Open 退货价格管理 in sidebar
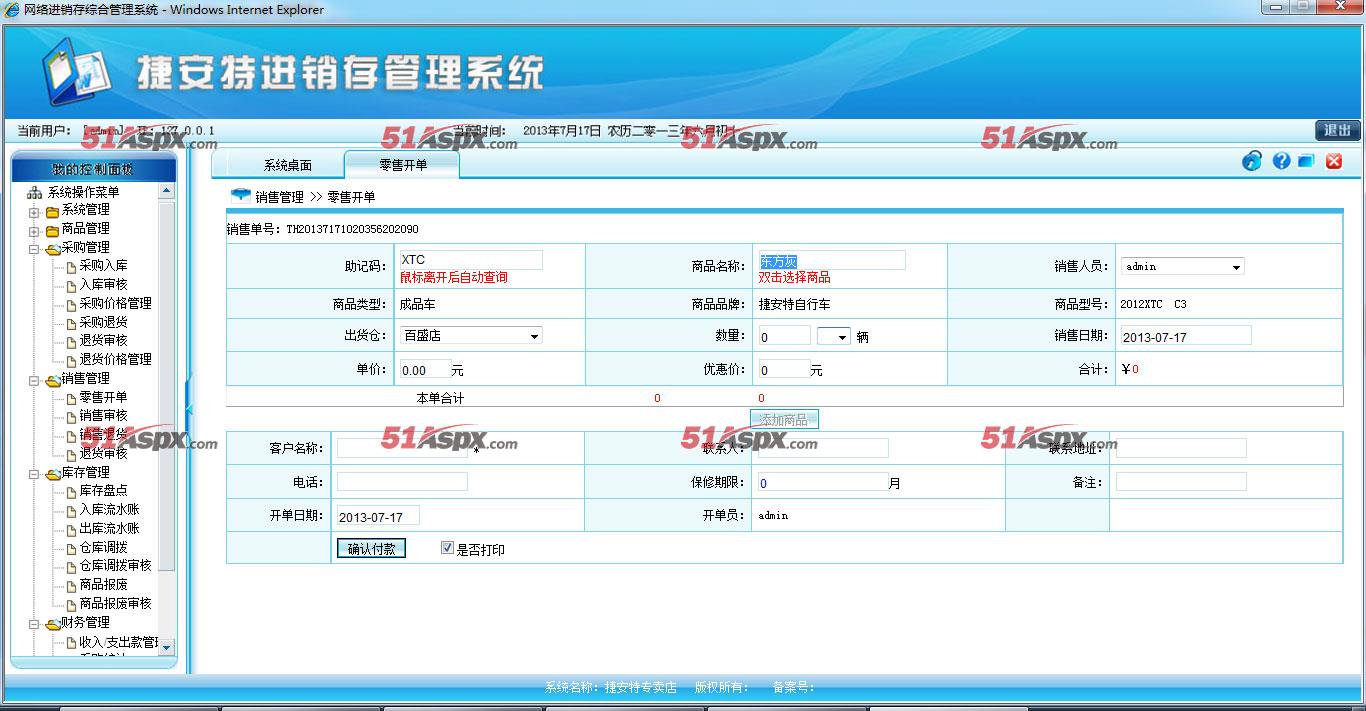The width and height of the screenshot is (1366, 711). 115,359
